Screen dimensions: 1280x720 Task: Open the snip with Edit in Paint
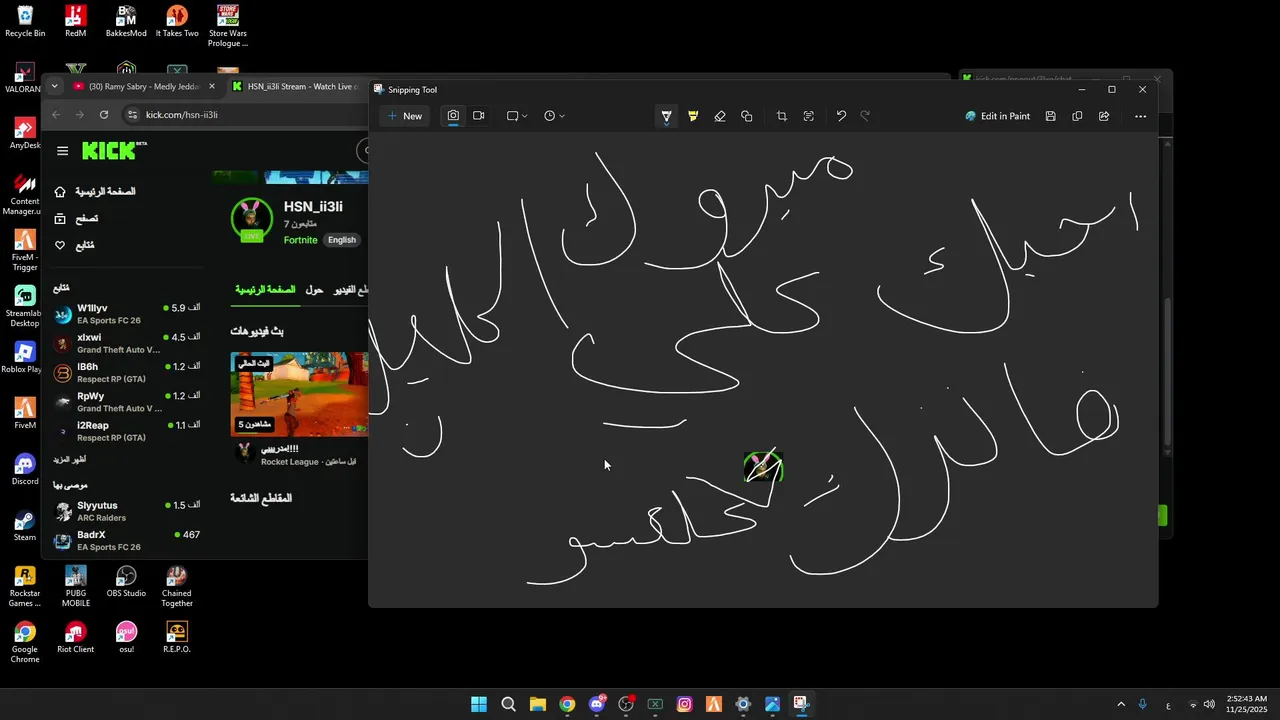pos(998,116)
